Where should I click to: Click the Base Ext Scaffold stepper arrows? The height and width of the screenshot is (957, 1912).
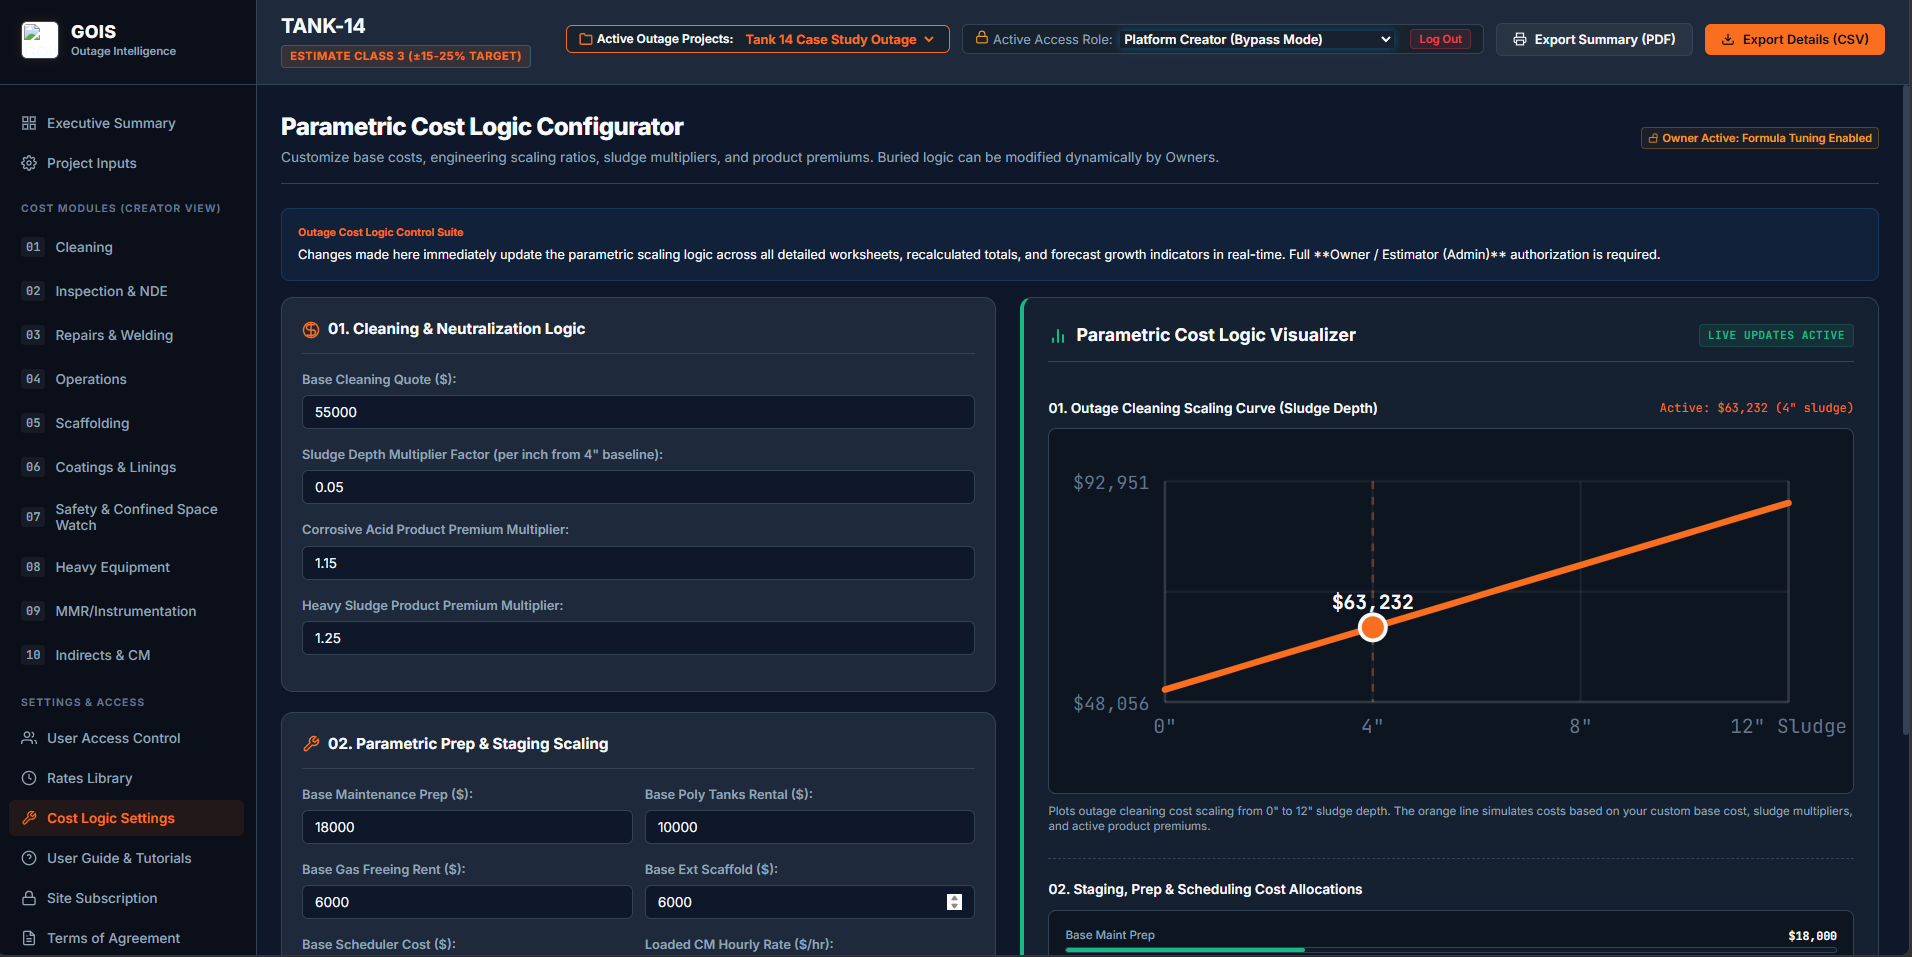[954, 902]
